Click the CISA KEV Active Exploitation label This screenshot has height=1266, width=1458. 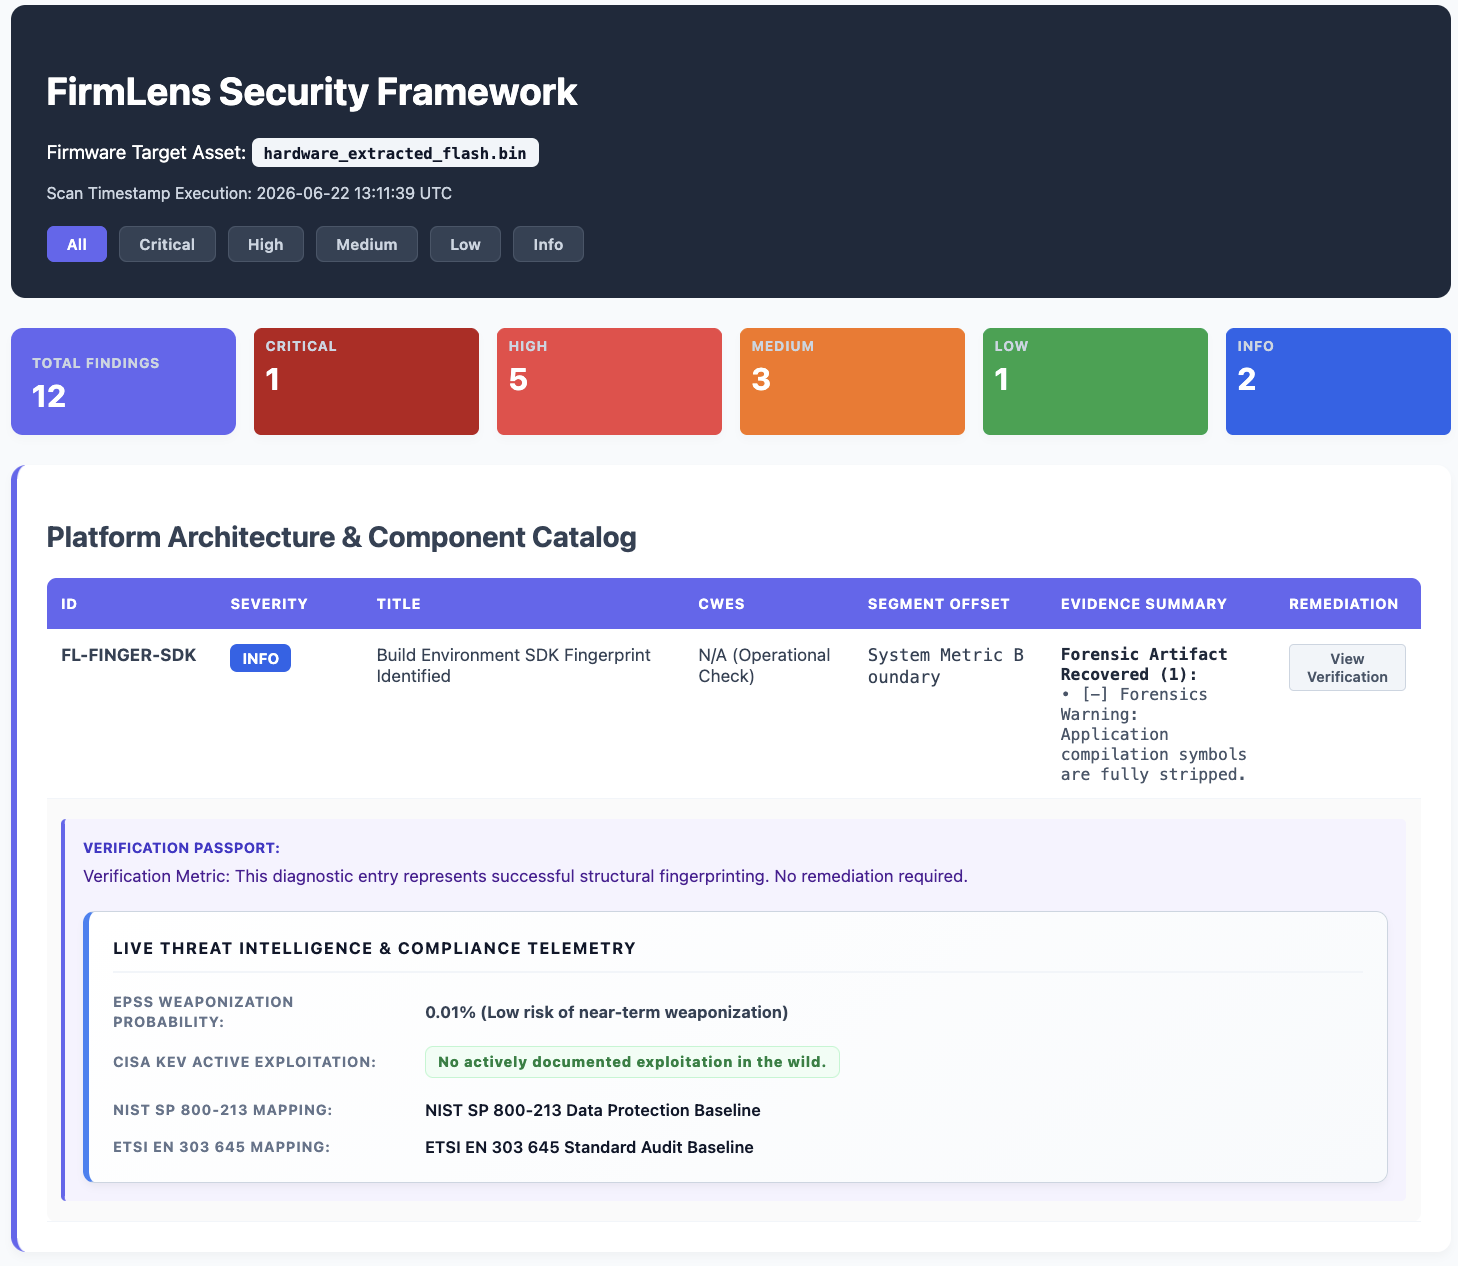[x=245, y=1062]
